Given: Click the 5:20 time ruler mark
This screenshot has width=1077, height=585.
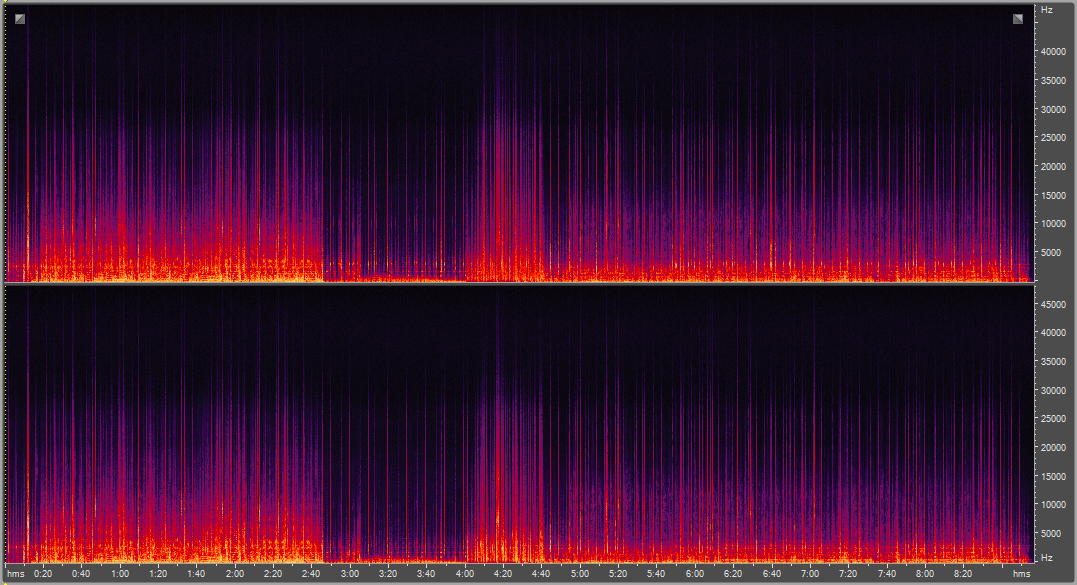Looking at the screenshot, I should tap(618, 574).
